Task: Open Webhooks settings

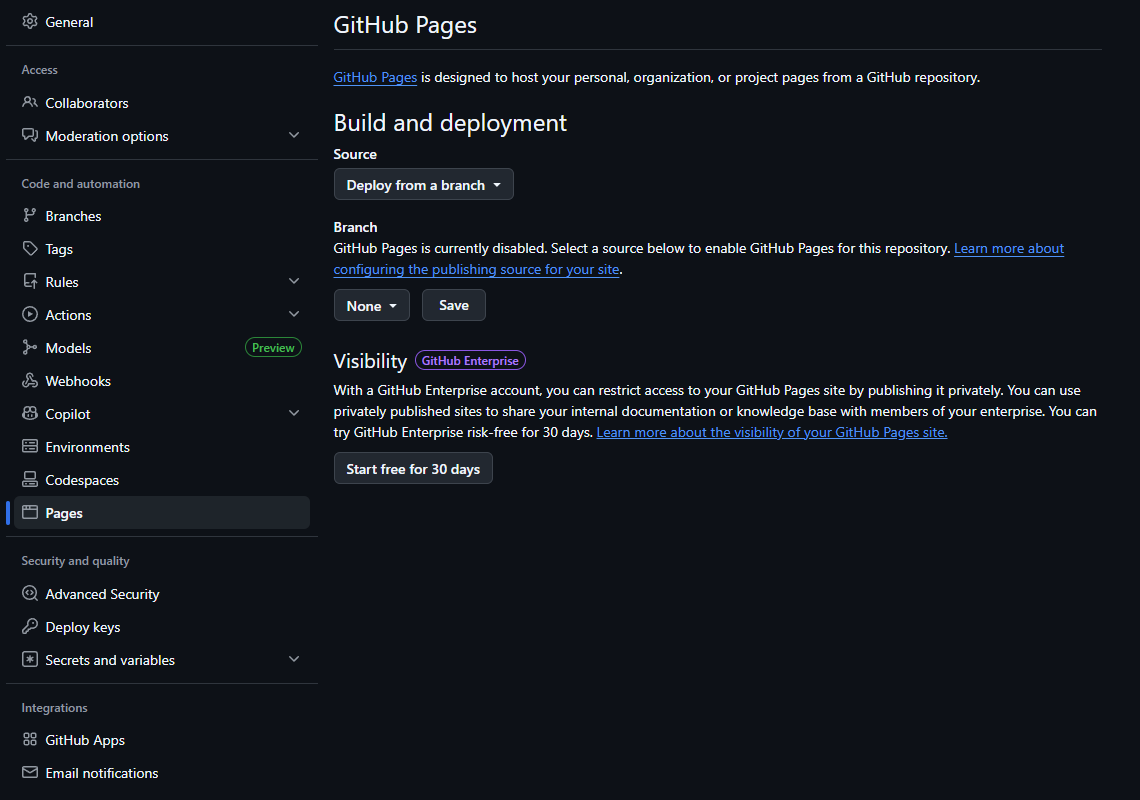Action: pyautogui.click(x=161, y=381)
